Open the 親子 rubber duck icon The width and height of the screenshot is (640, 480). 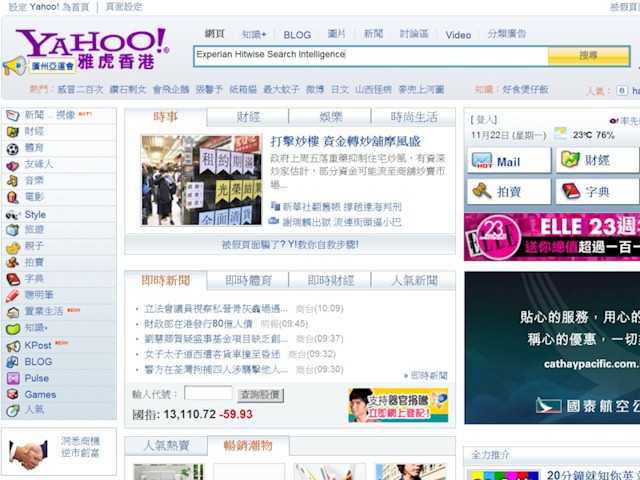click(13, 247)
